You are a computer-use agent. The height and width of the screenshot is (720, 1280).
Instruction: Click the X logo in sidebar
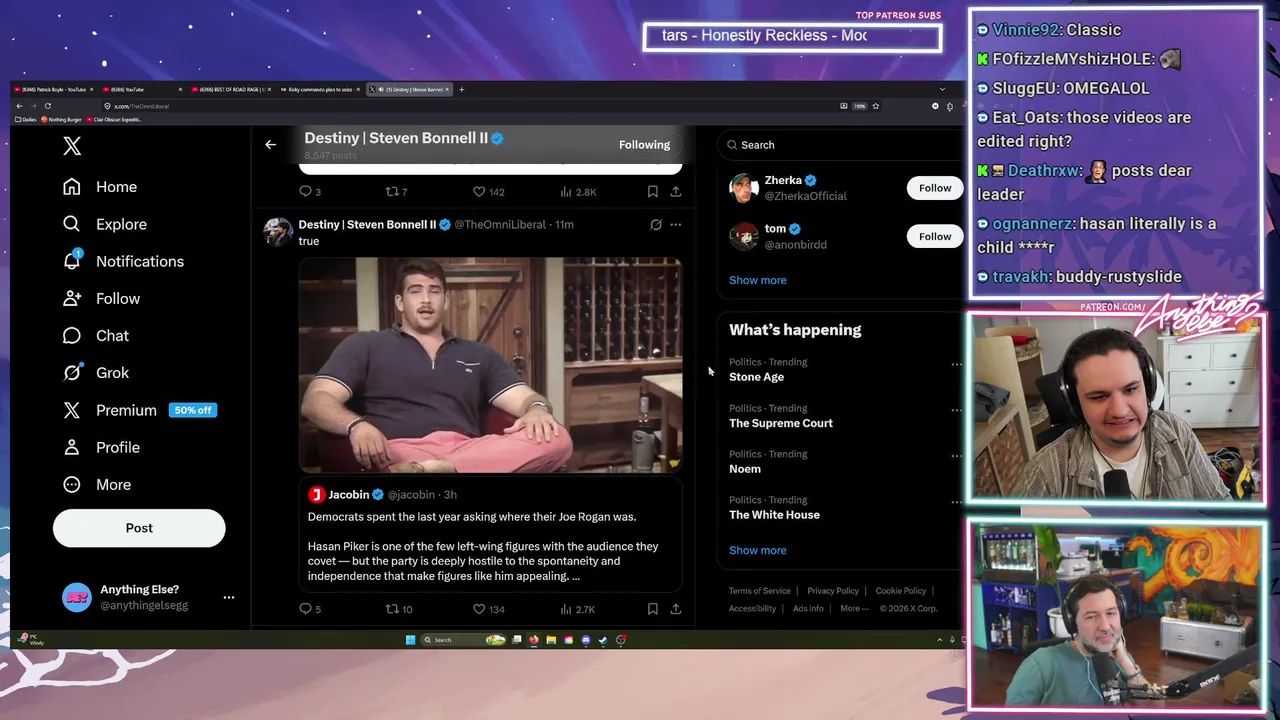(72, 146)
